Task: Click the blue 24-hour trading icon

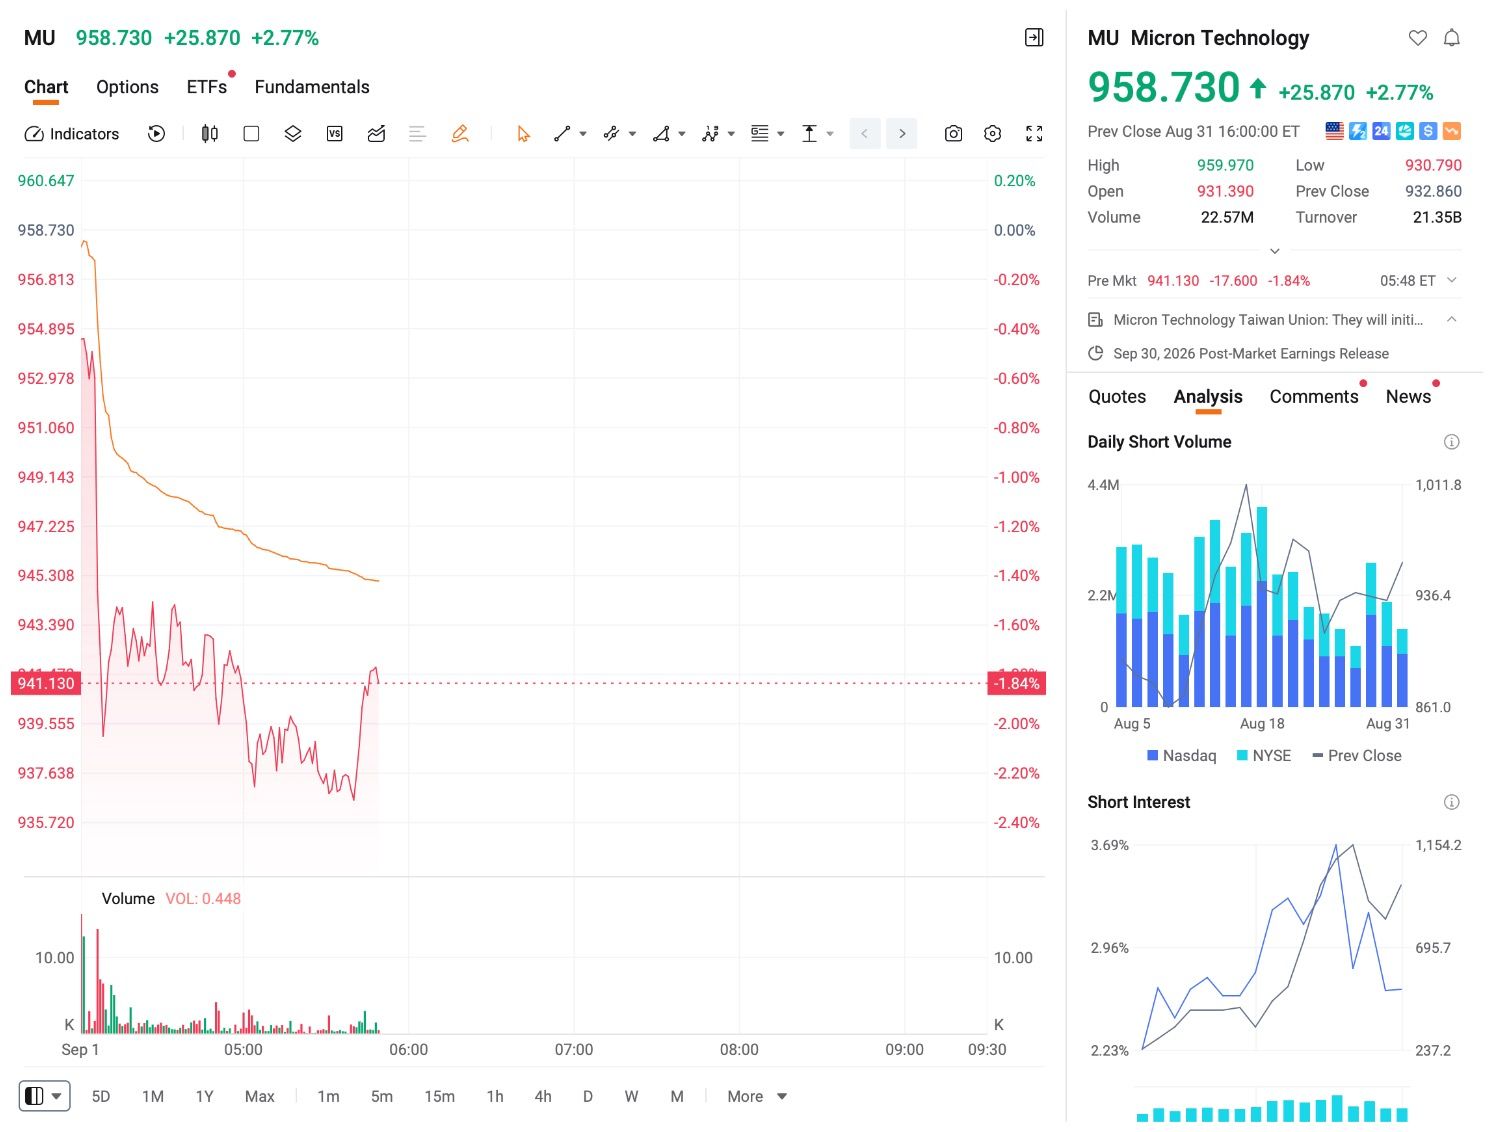Action: coord(1381,131)
